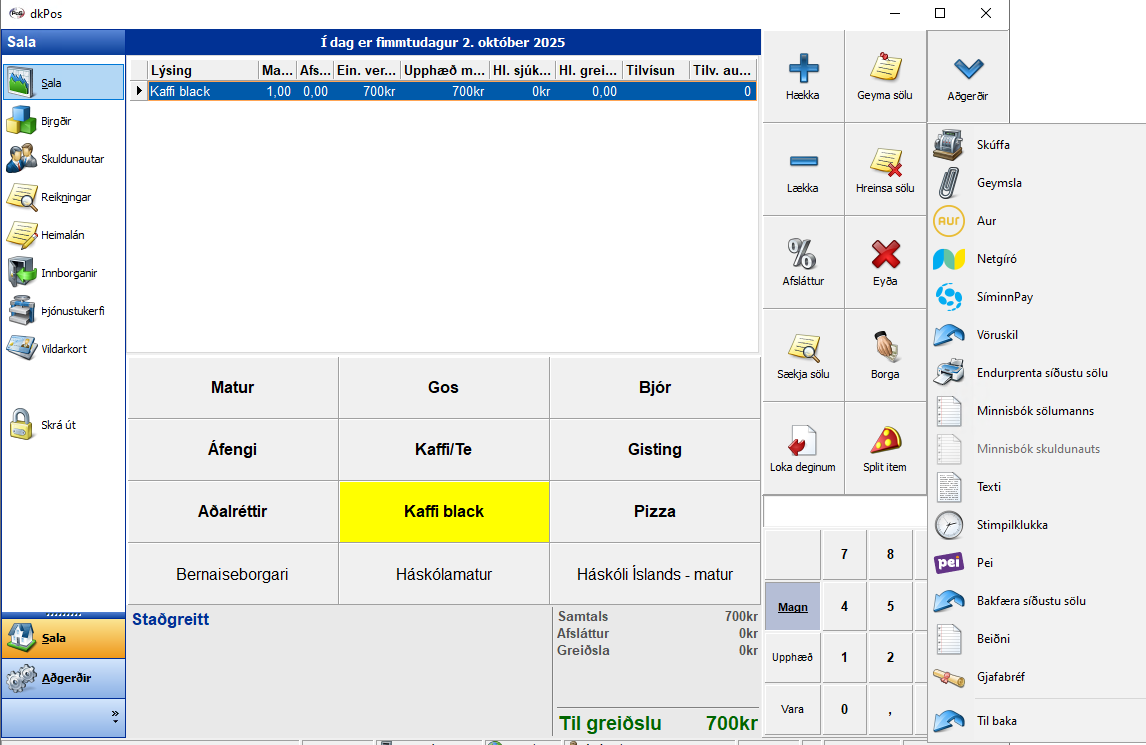The width and height of the screenshot is (1146, 745).
Task: Click the yellow Kaffi black tile
Action: 443,511
